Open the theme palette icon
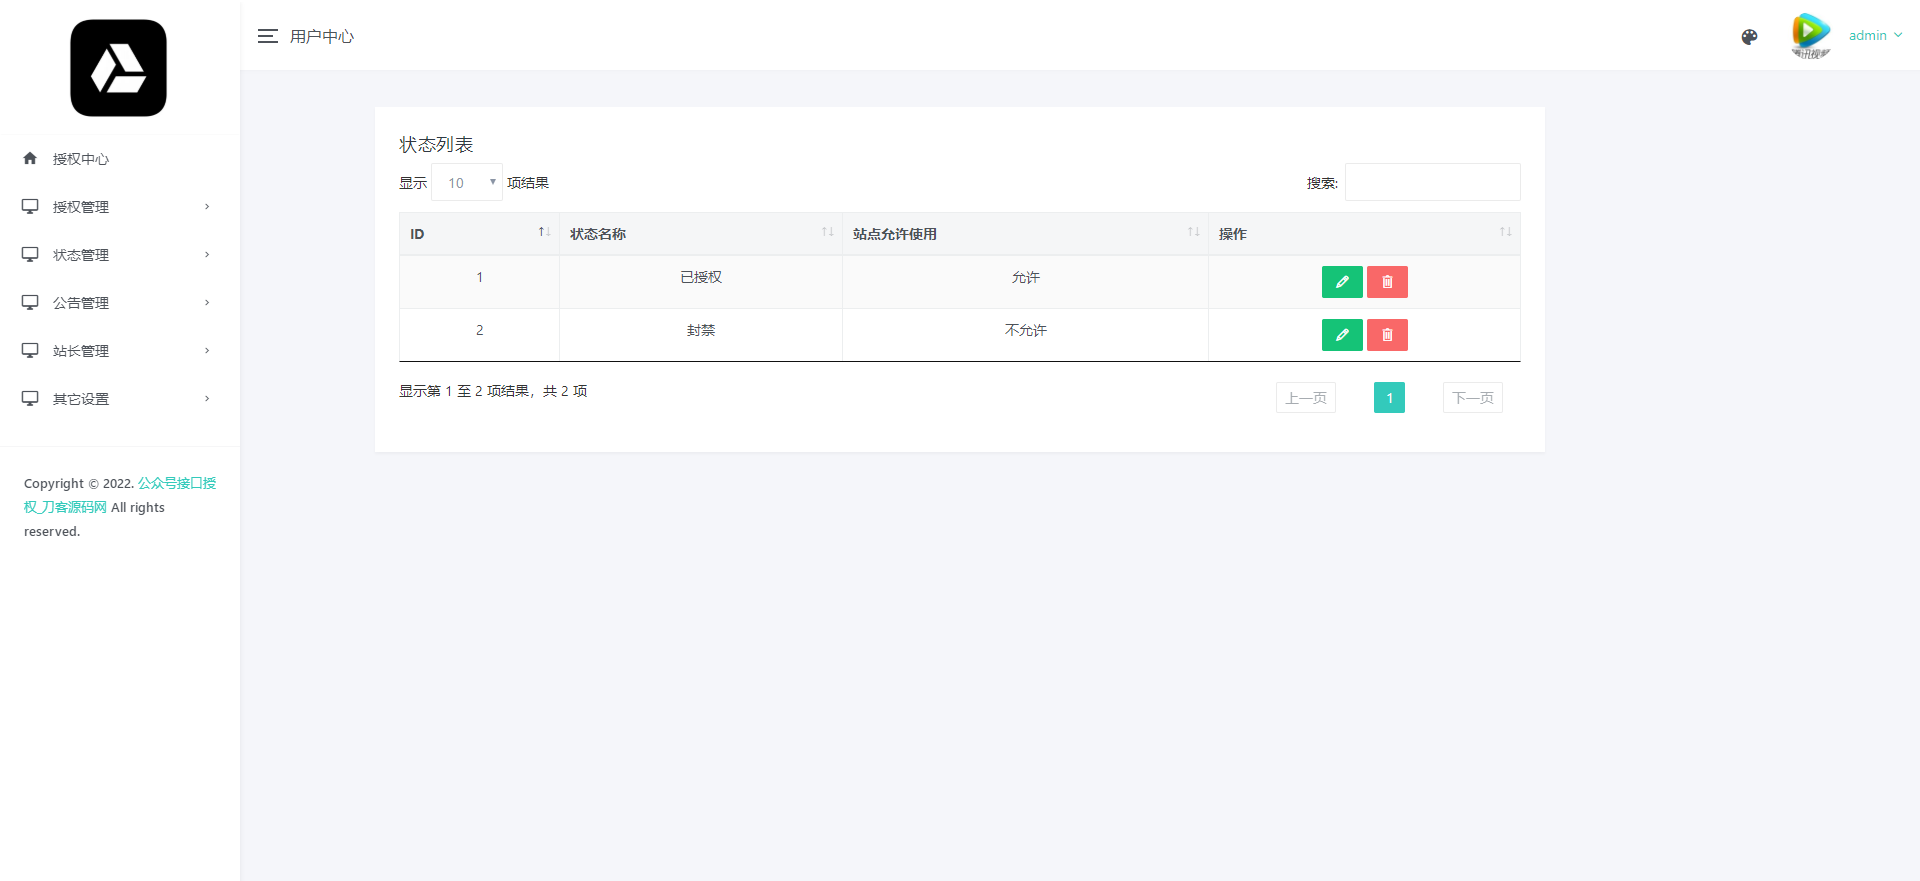Viewport: 1920px width, 881px height. tap(1749, 37)
